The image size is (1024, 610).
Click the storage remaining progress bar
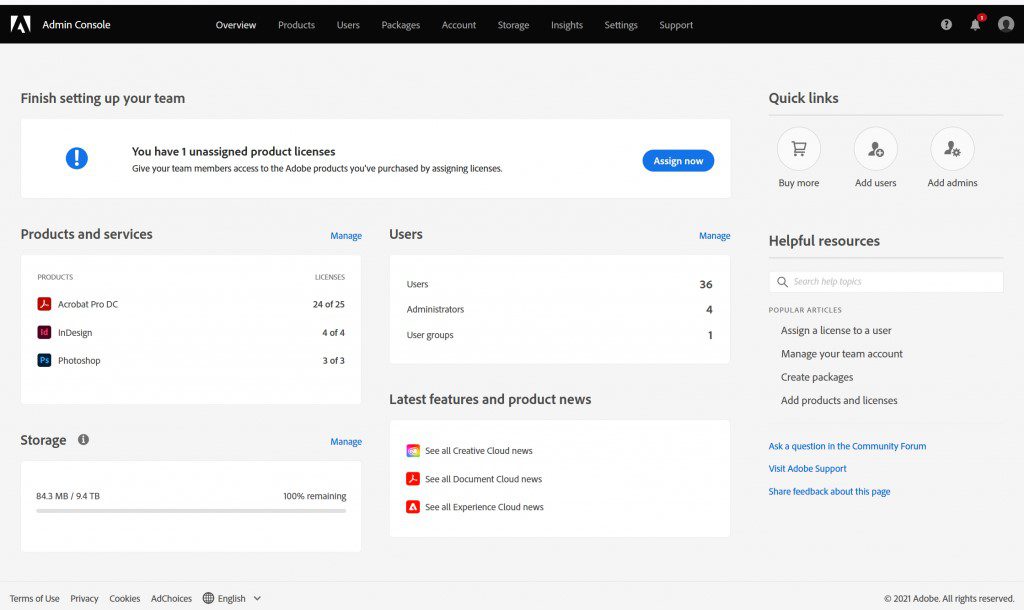pos(190,512)
